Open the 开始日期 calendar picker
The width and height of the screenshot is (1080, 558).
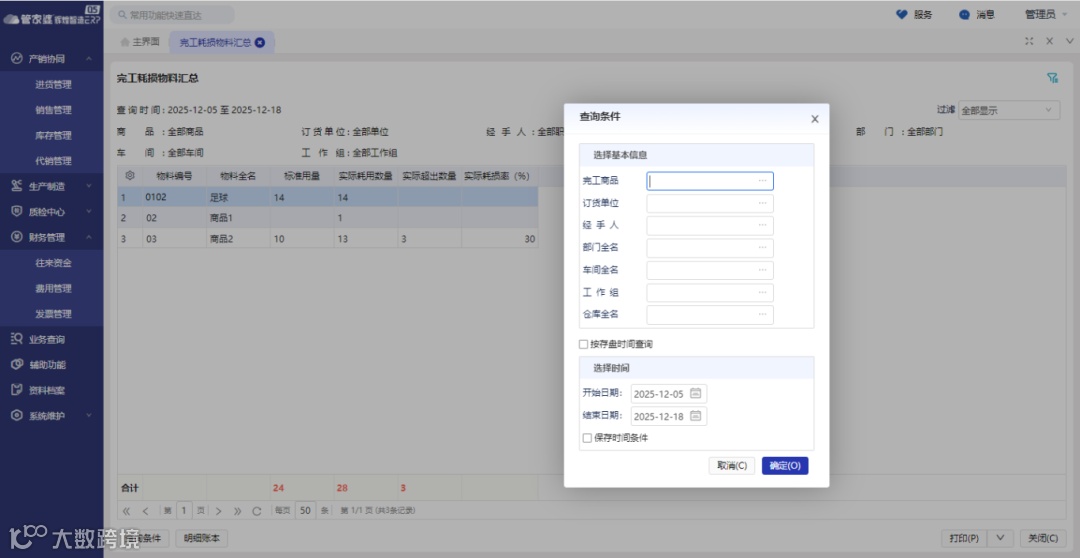(696, 393)
